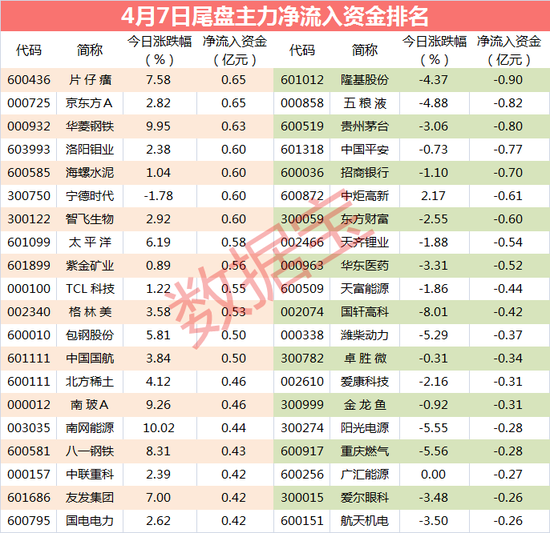The height and width of the screenshot is (533, 550).
Task: Select stock code 003035
Action: point(29,428)
